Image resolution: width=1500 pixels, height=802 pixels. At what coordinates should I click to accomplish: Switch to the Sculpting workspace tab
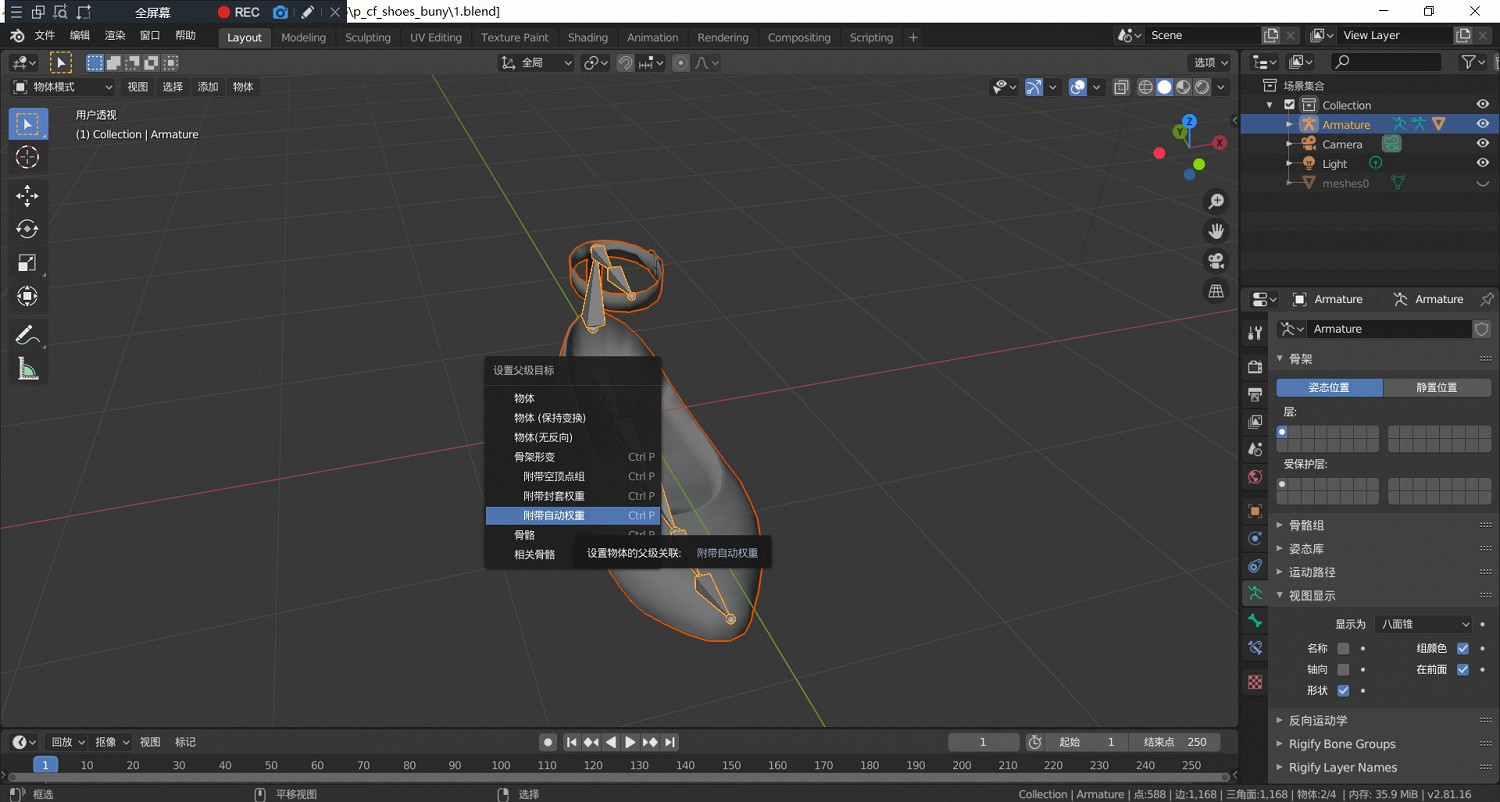(x=368, y=37)
